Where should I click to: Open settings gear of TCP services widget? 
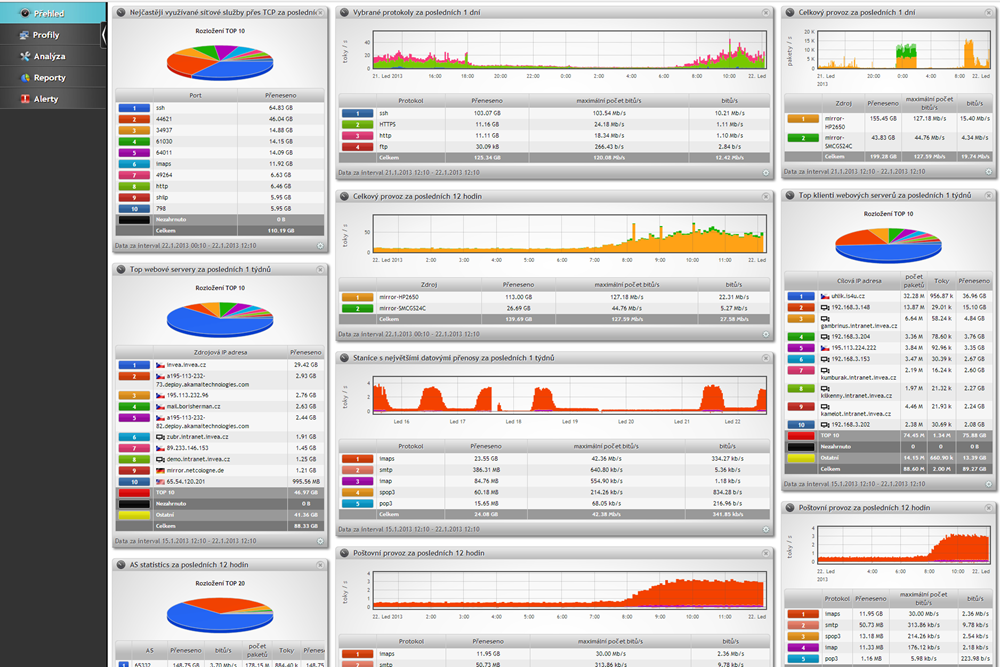[x=320, y=246]
